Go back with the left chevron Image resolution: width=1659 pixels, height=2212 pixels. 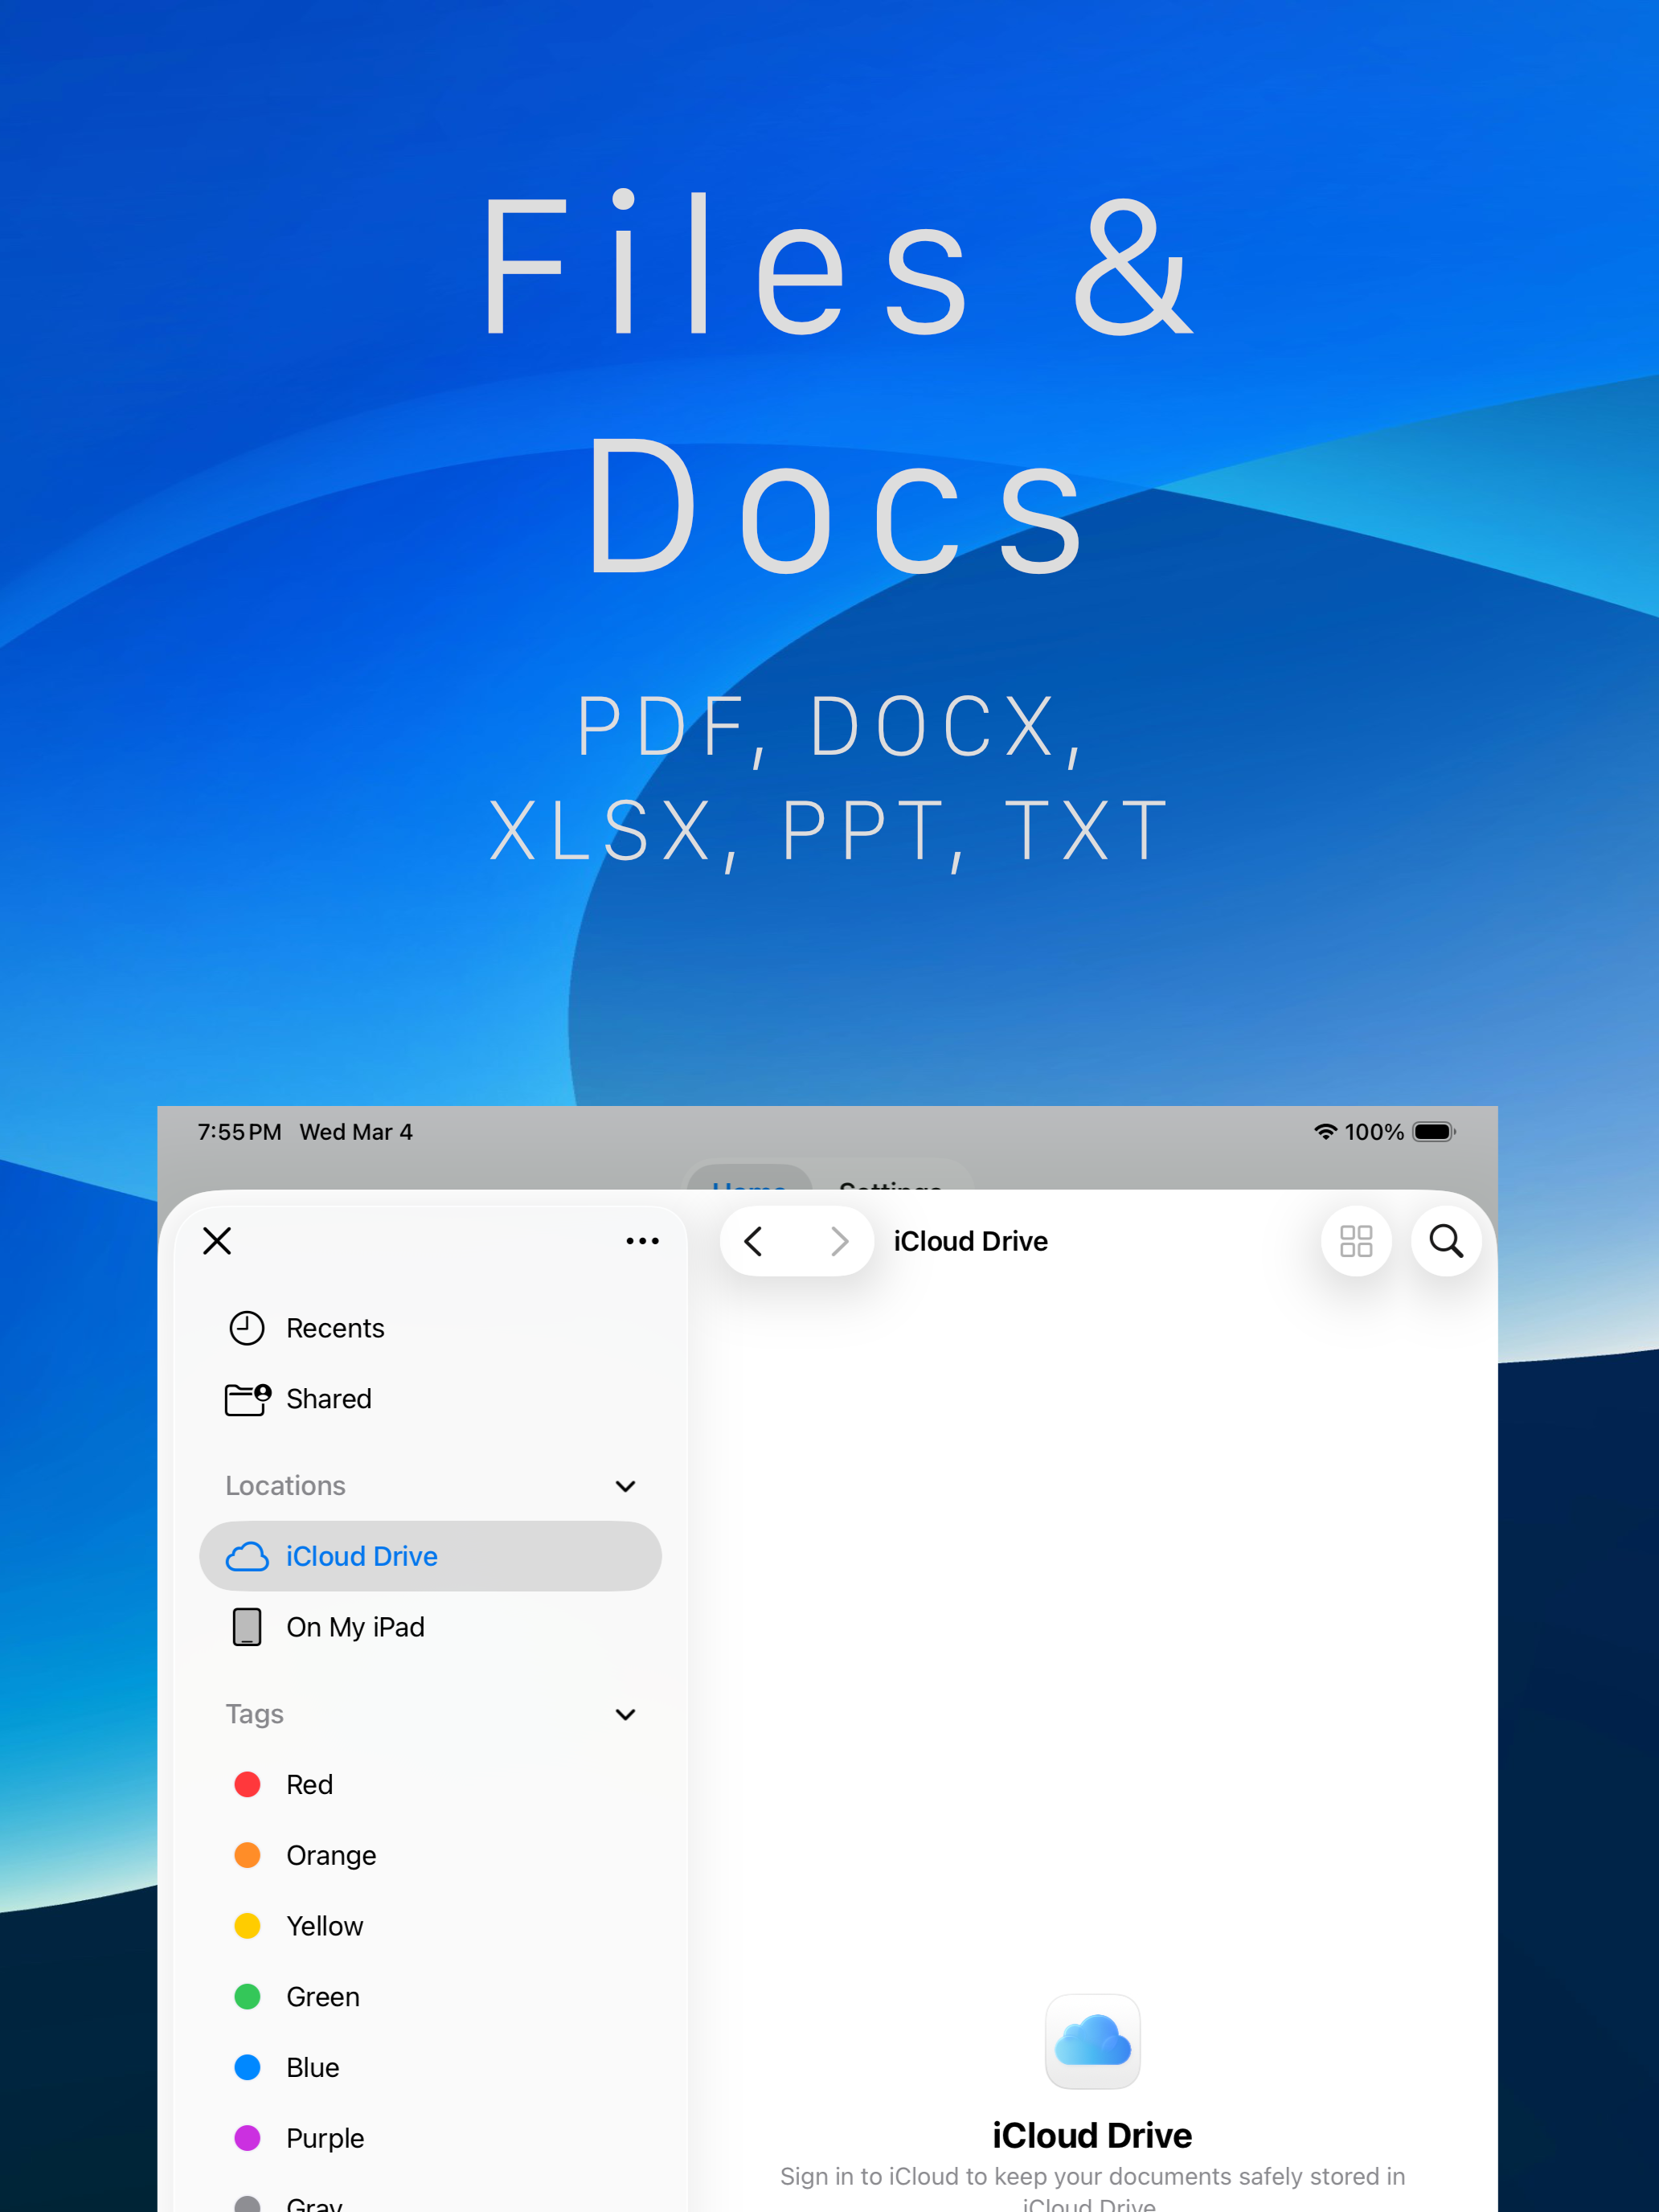coord(754,1241)
